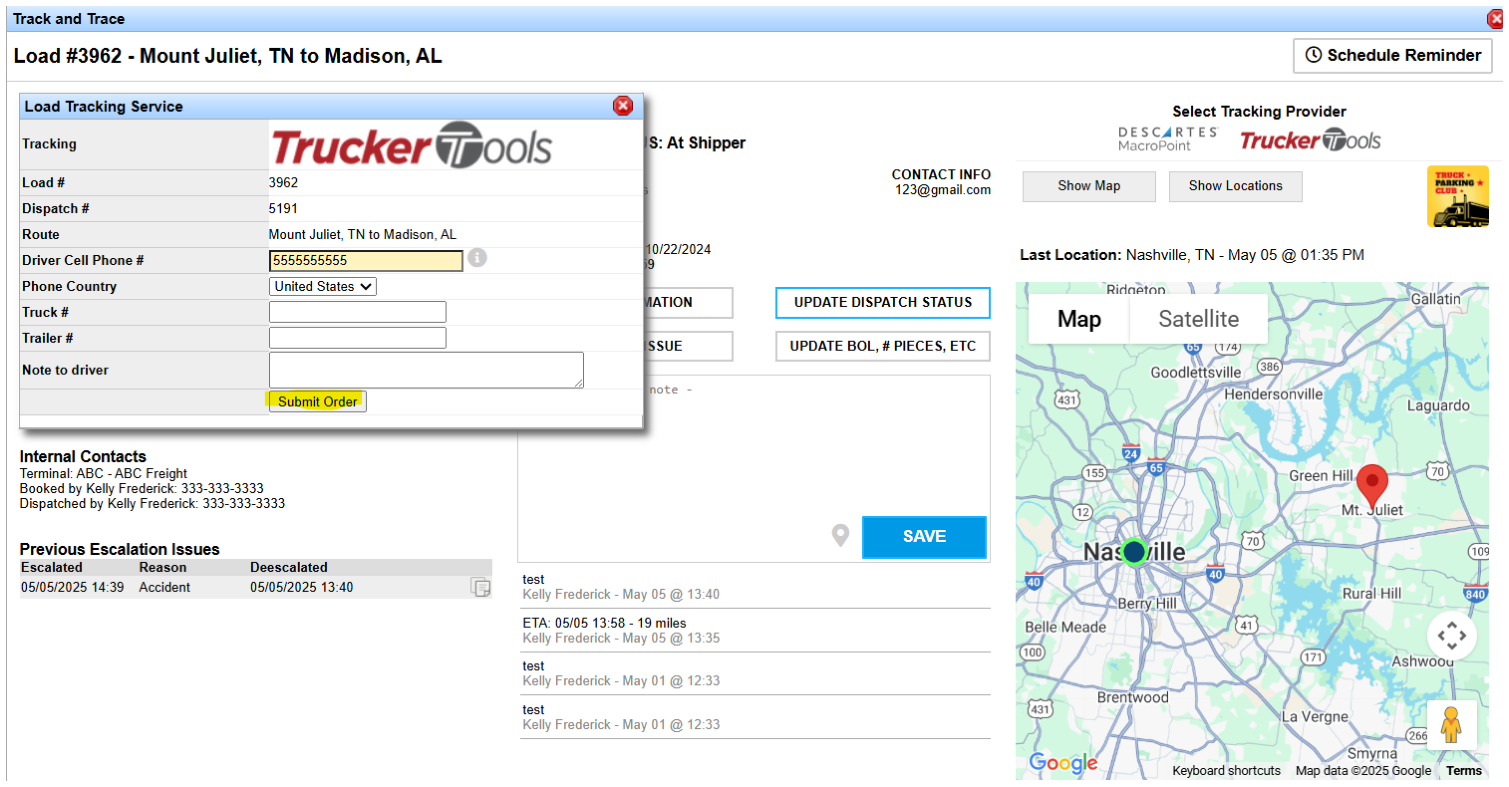Click the Accident reason cell
This screenshot has width=1509, height=787.
[165, 587]
